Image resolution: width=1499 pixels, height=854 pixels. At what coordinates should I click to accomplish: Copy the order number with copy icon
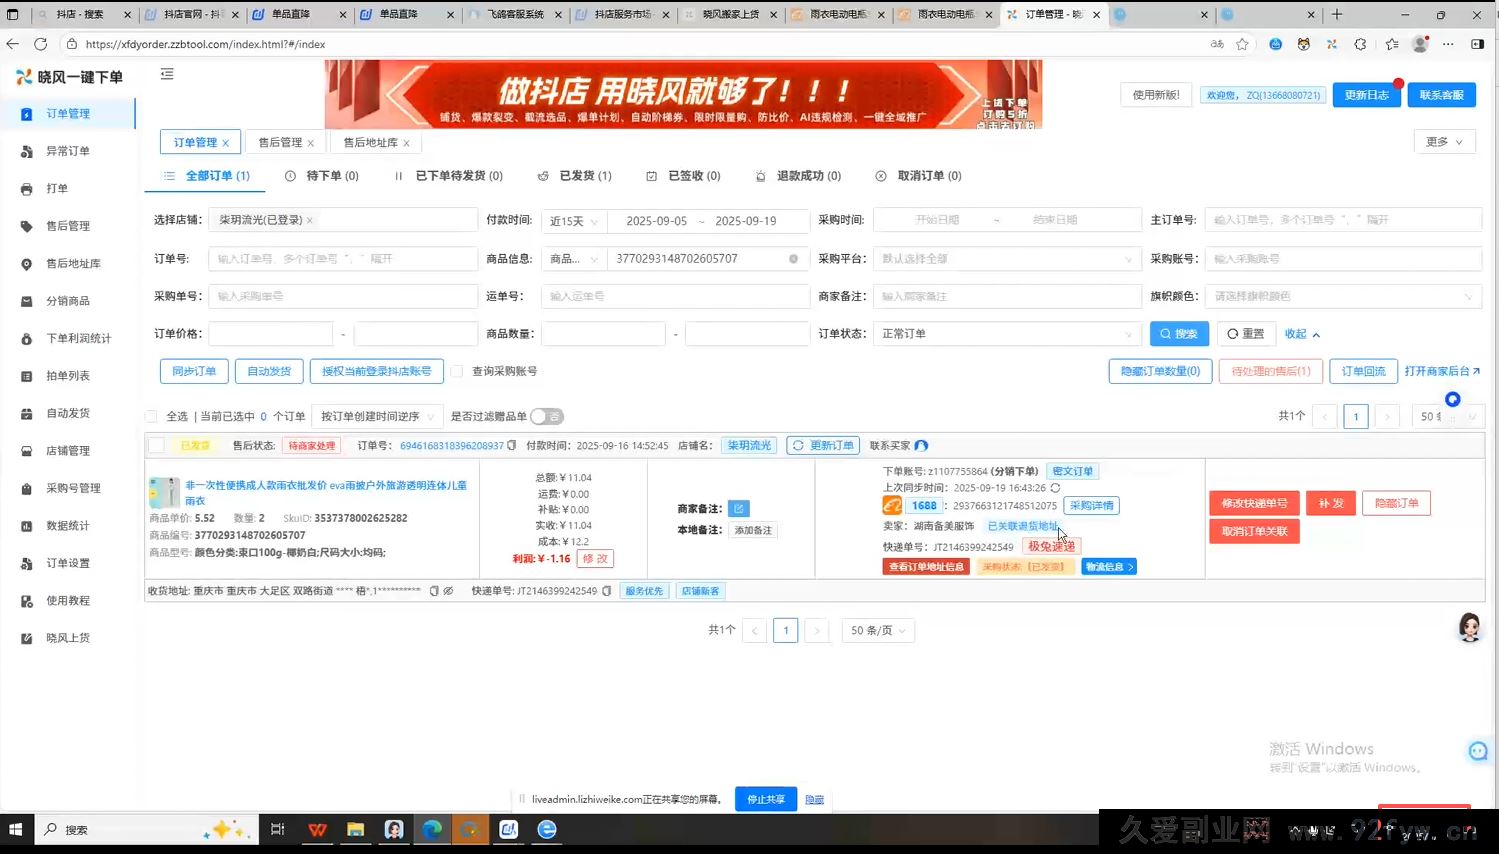coord(512,446)
